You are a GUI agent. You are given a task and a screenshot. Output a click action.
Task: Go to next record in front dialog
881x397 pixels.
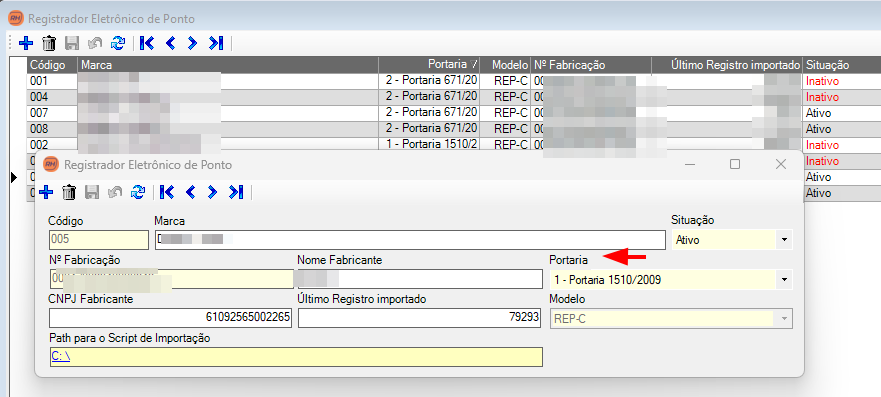212,193
